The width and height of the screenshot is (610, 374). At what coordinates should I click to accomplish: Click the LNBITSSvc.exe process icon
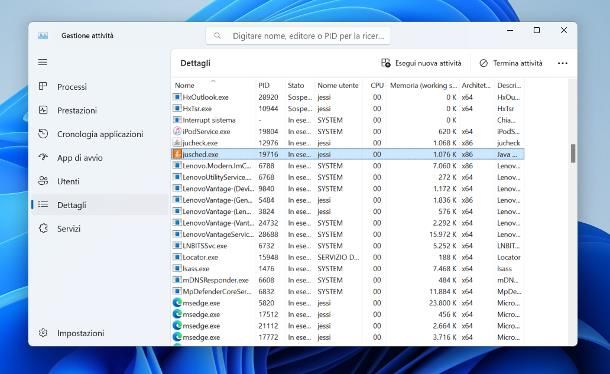pos(177,246)
